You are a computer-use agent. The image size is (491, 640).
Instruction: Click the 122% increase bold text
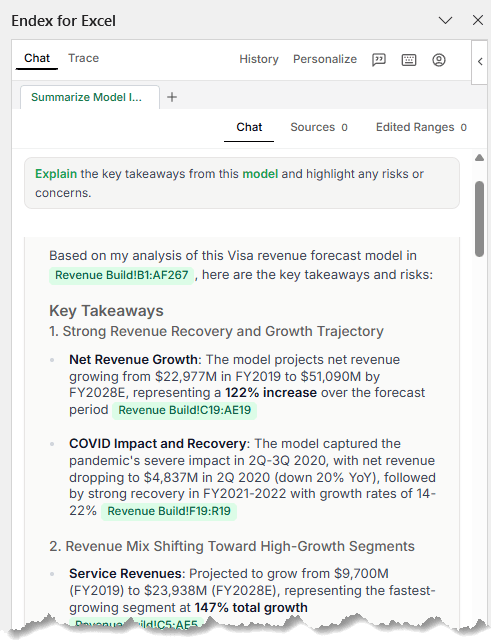click(x=271, y=393)
